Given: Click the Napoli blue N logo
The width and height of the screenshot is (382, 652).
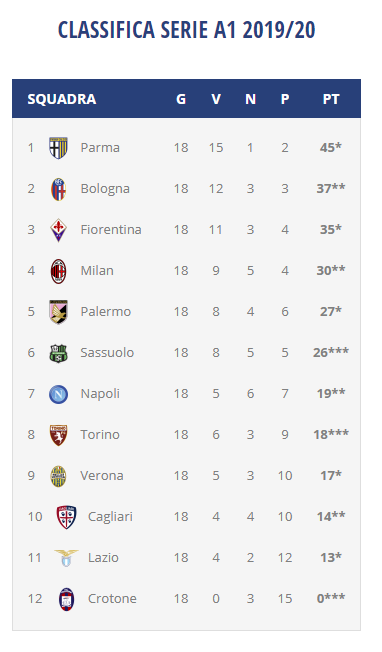Looking at the screenshot, I should point(58,394).
